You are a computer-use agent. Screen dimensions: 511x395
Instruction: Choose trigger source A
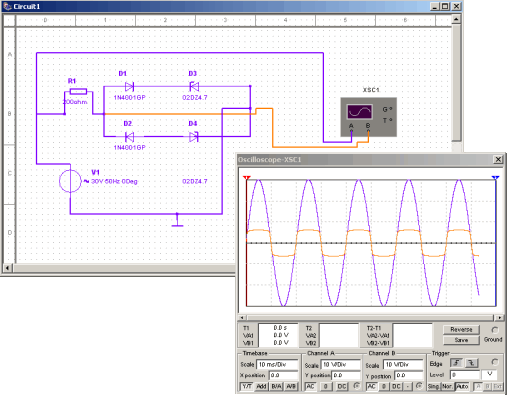(x=478, y=386)
